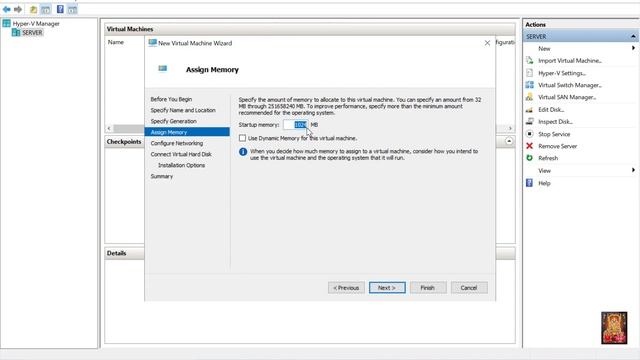Click the Virtual Switch Manager icon
This screenshot has width=640, height=360.
click(529, 85)
